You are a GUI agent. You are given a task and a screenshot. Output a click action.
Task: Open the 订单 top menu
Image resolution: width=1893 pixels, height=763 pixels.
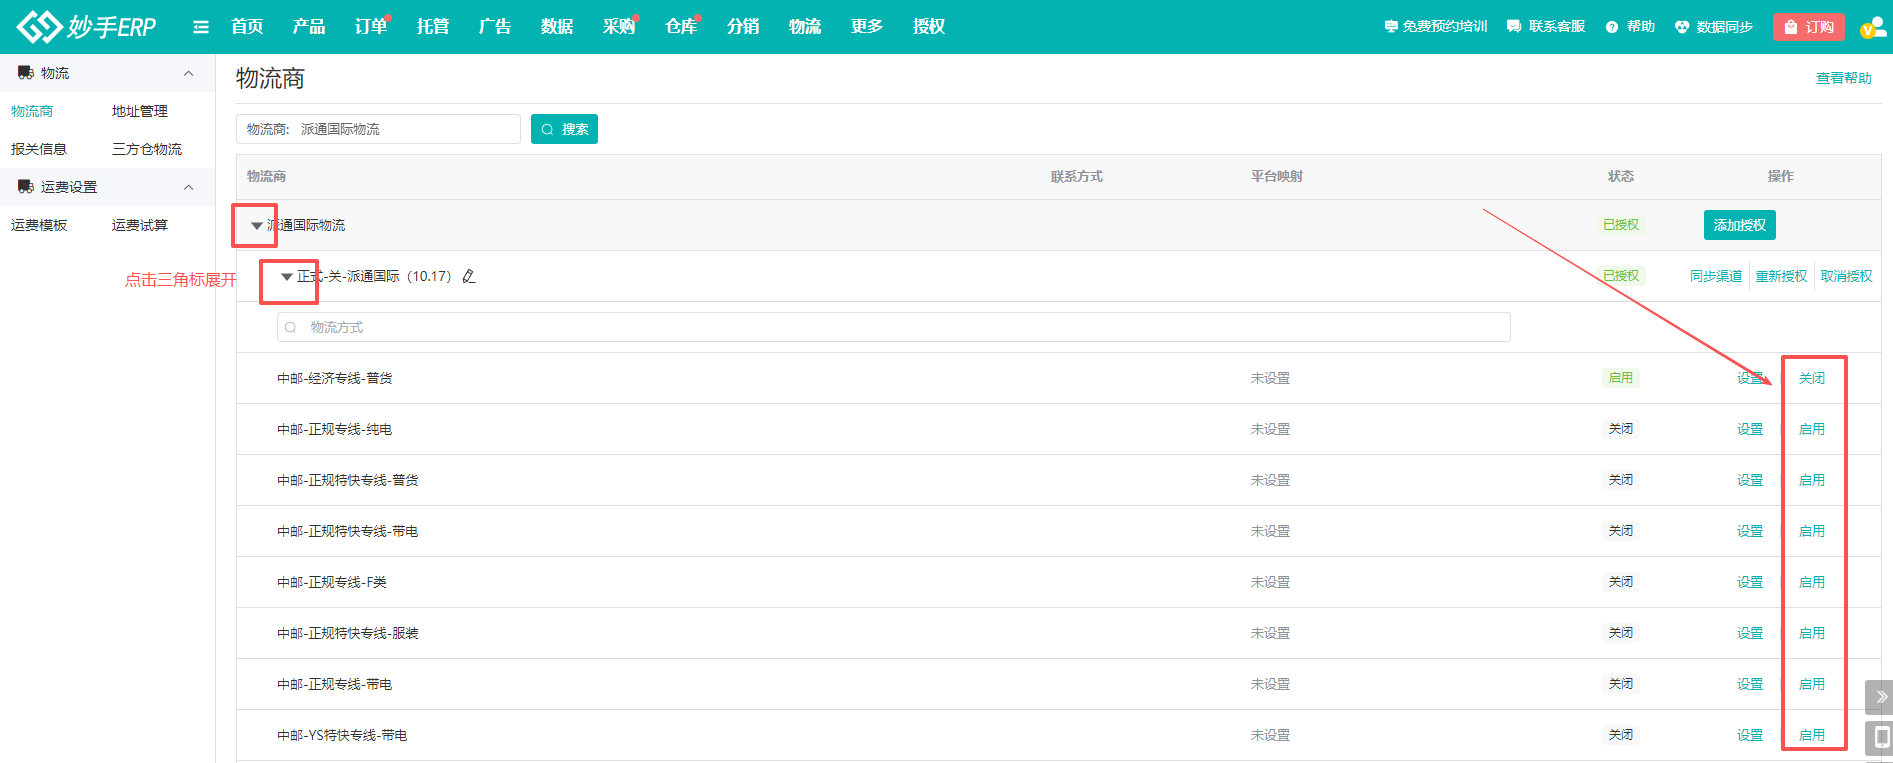pyautogui.click(x=370, y=27)
